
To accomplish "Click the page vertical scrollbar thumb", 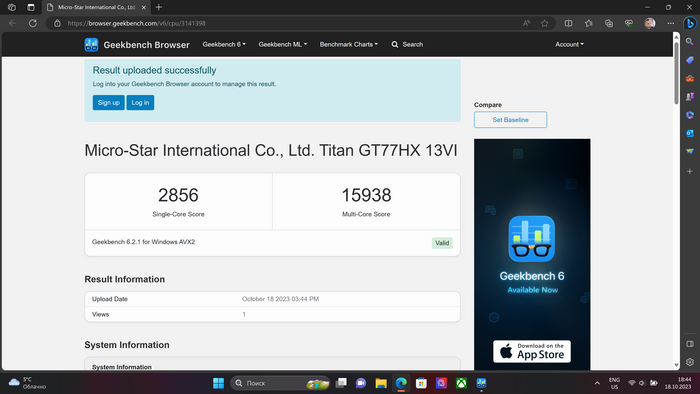I will (x=676, y=74).
